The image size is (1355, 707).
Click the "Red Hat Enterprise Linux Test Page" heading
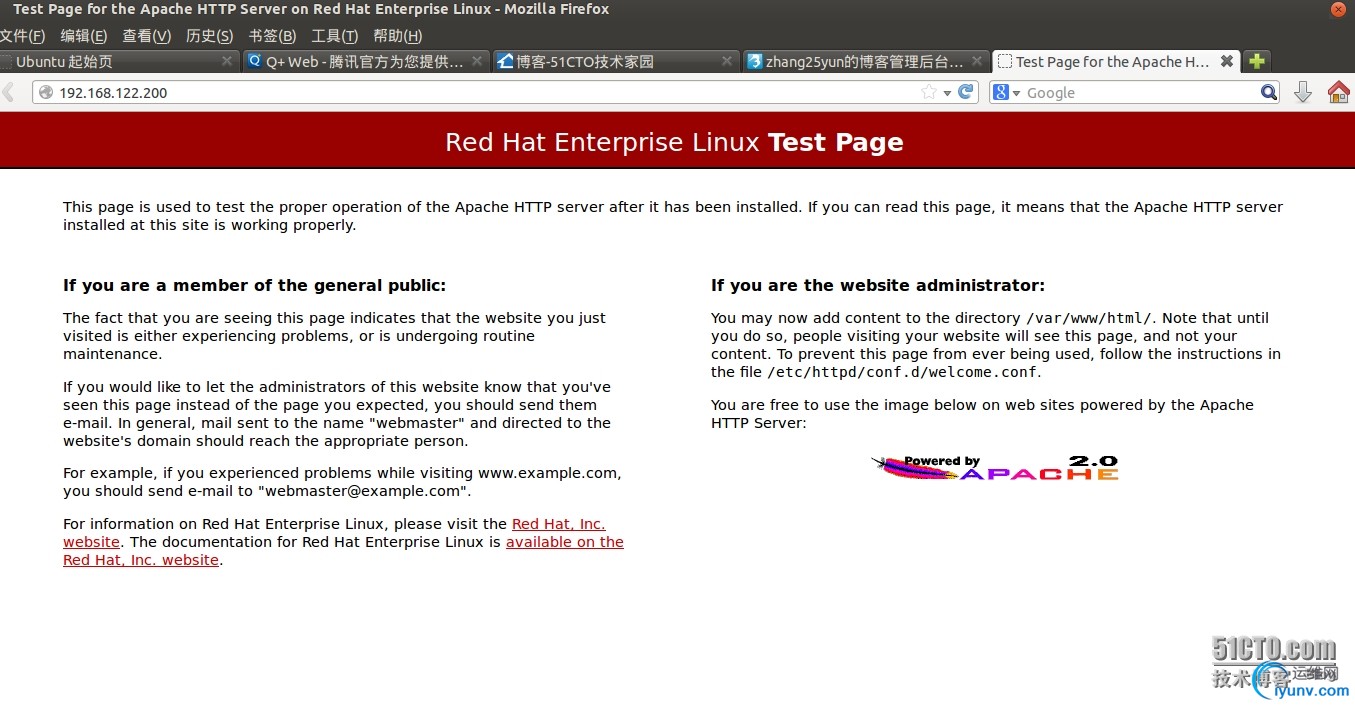point(674,142)
